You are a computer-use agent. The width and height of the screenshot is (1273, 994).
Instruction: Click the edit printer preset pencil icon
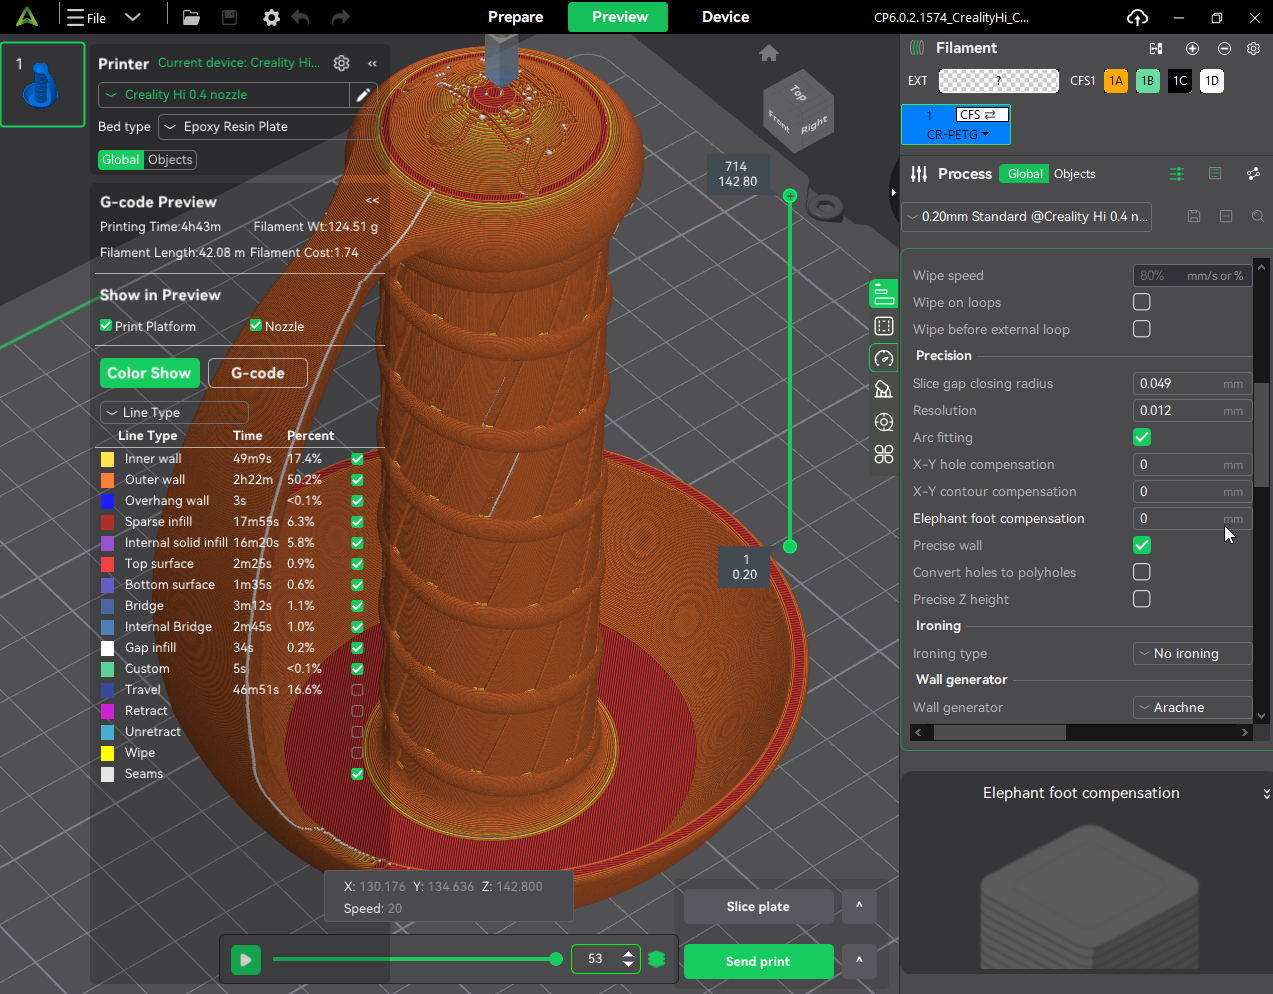(x=363, y=95)
